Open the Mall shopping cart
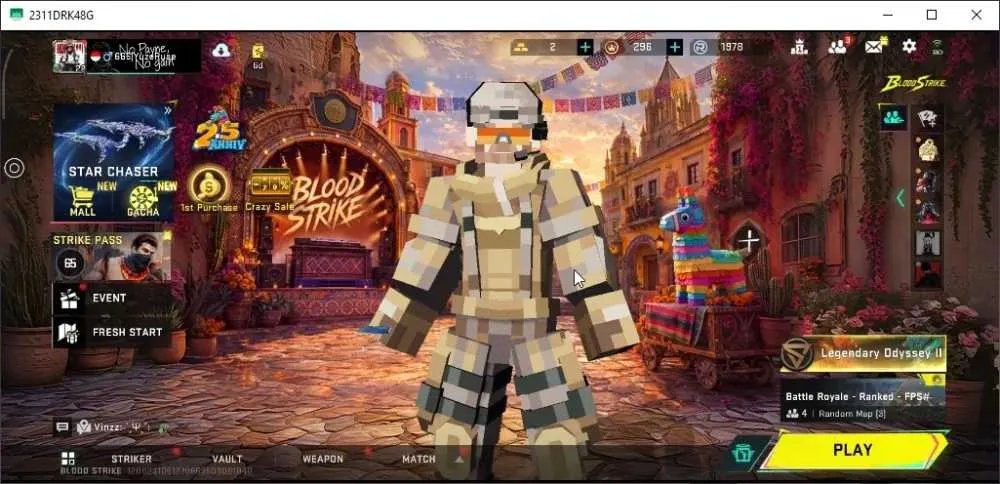Image resolution: width=1000 pixels, height=484 pixels. pyautogui.click(x=82, y=201)
